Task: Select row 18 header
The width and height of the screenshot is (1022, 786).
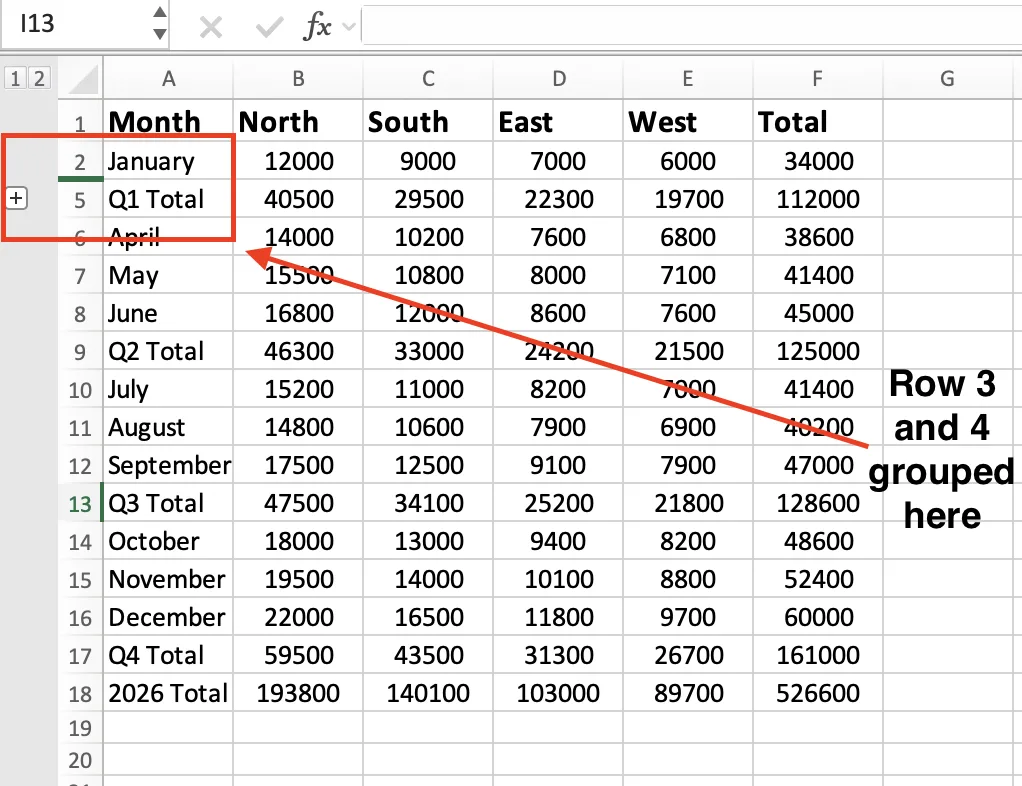Action: (x=80, y=693)
